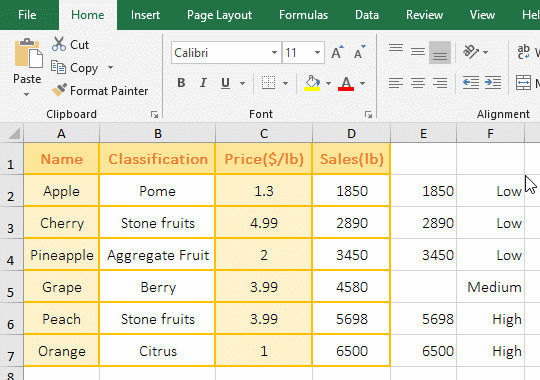The height and width of the screenshot is (380, 540).
Task: Select column D header
Action: (351, 133)
